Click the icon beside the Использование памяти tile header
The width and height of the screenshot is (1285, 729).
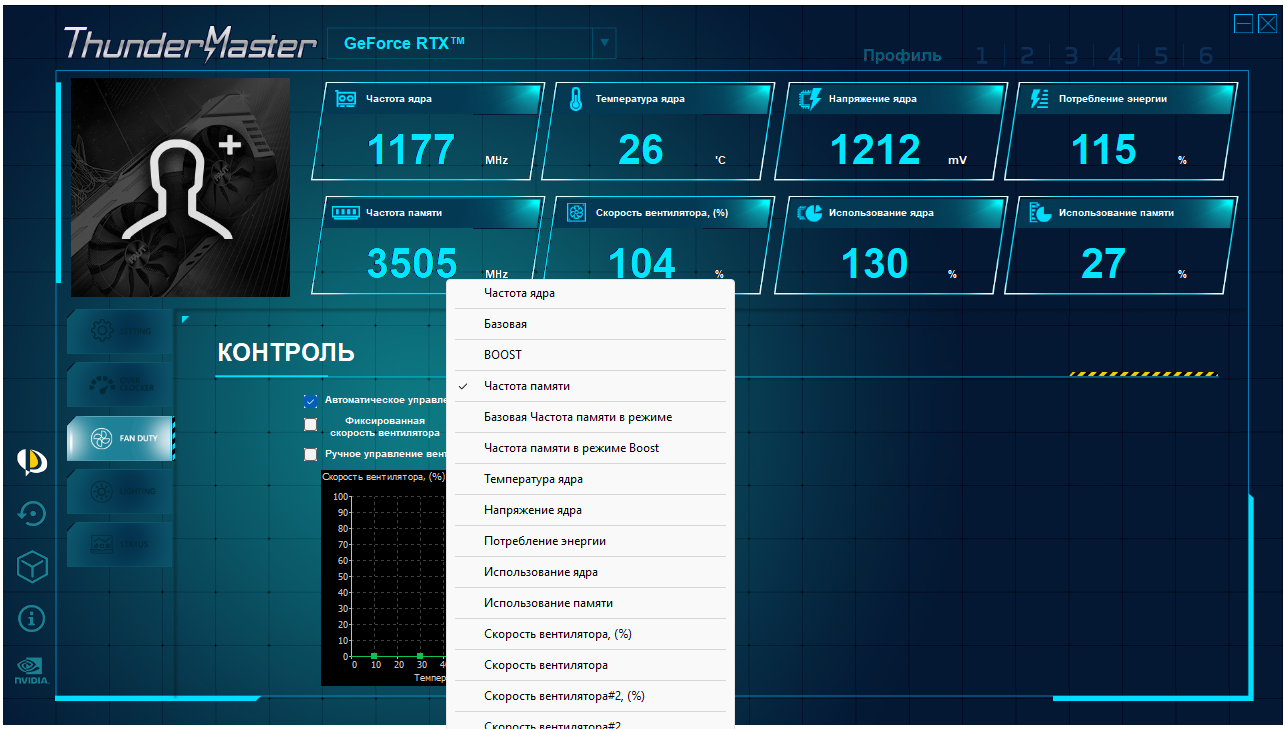[x=1040, y=212]
